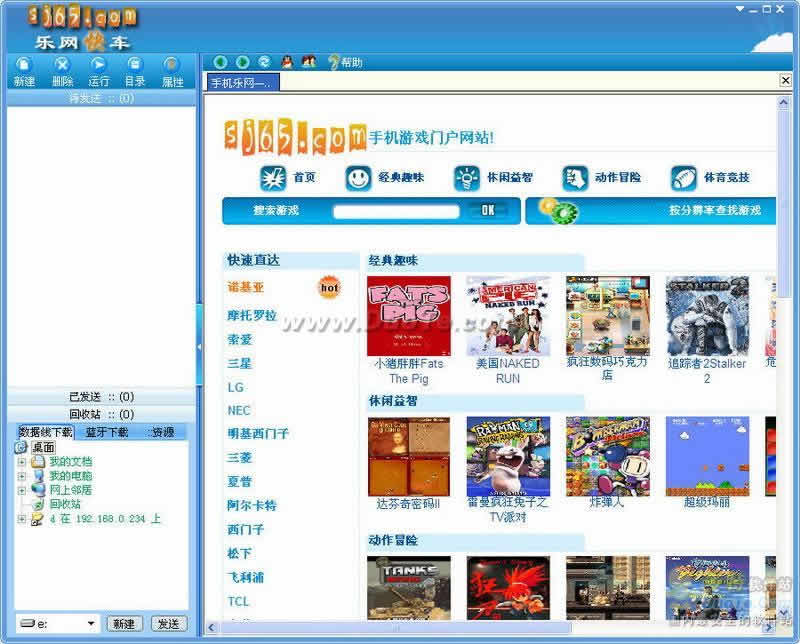The image size is (800, 644).
Task: Open the 动作冒险 category icon
Action: point(575,178)
